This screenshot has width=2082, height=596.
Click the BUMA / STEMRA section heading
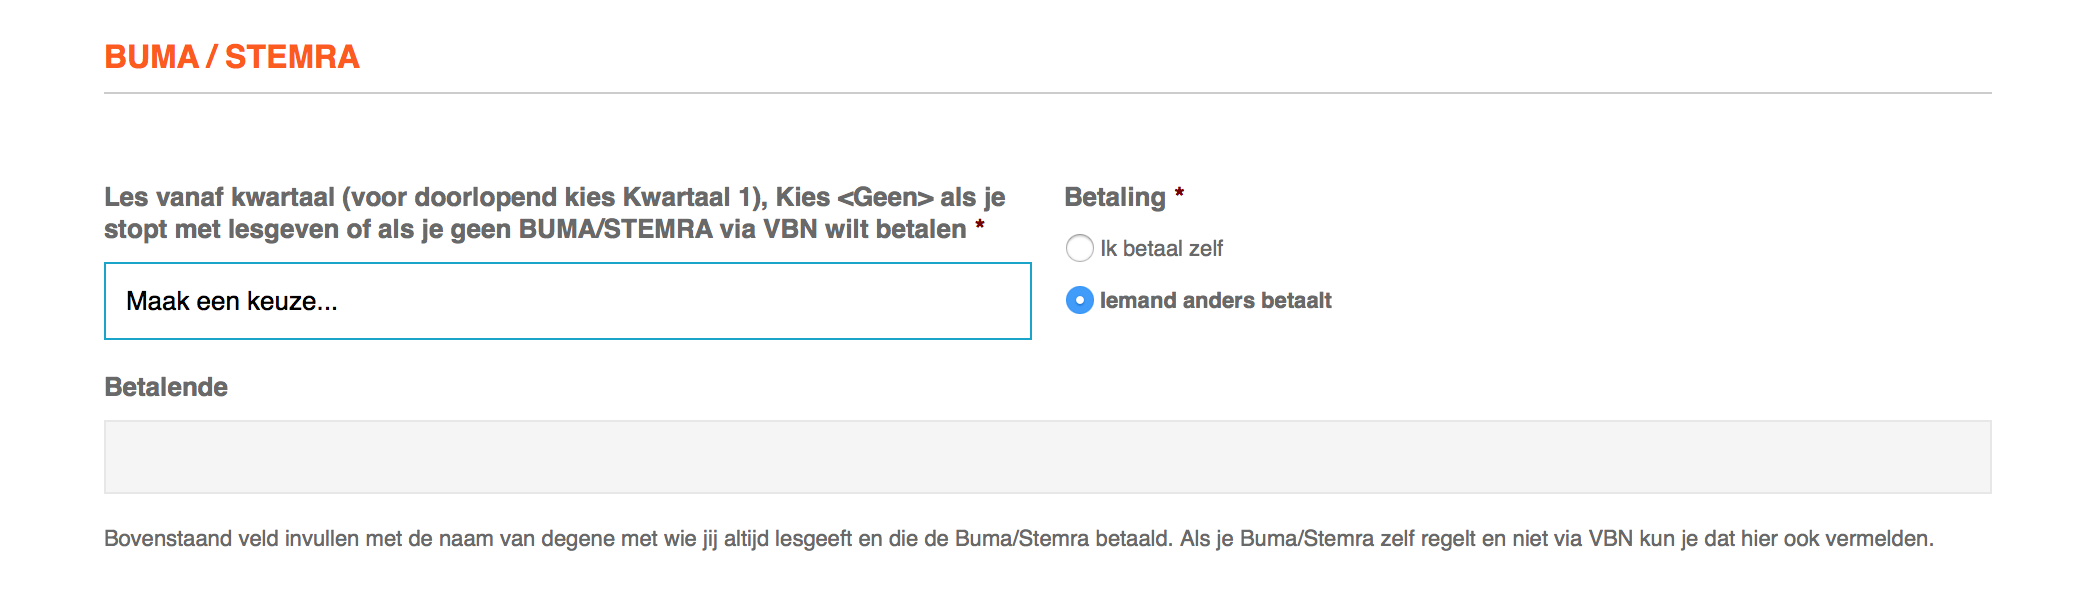click(232, 57)
